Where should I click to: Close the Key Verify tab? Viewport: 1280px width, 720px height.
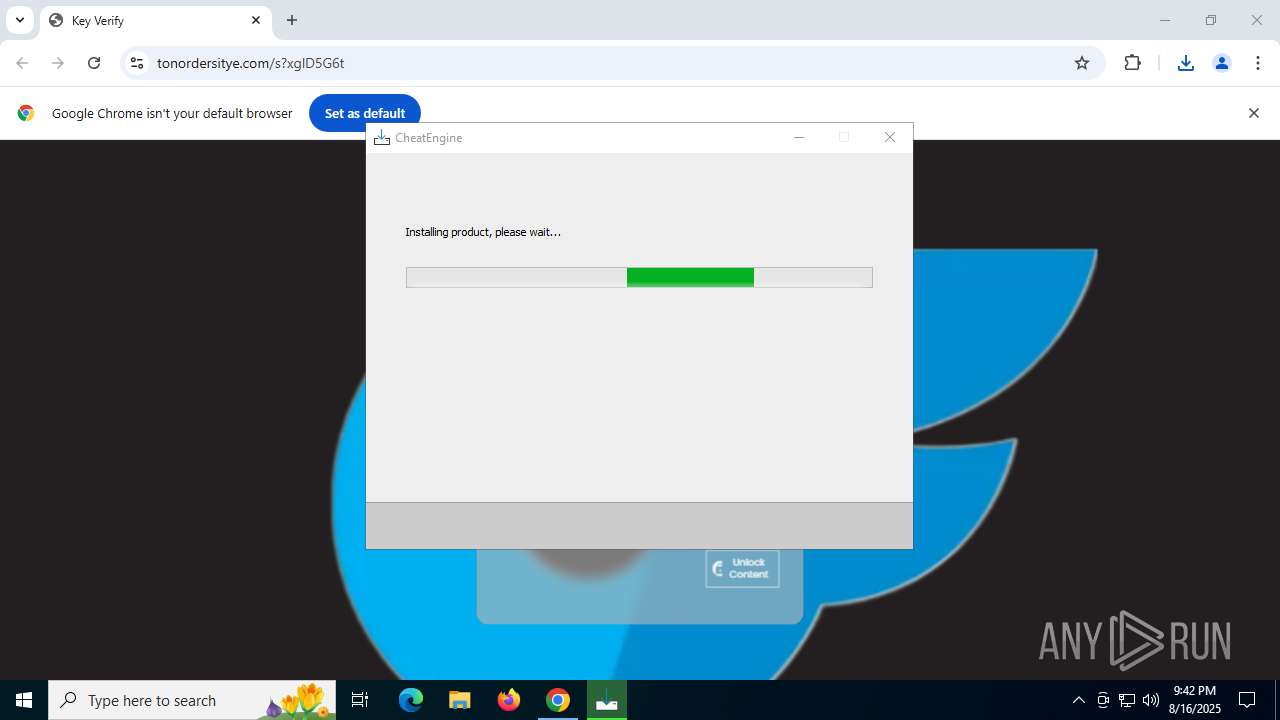pos(255,20)
